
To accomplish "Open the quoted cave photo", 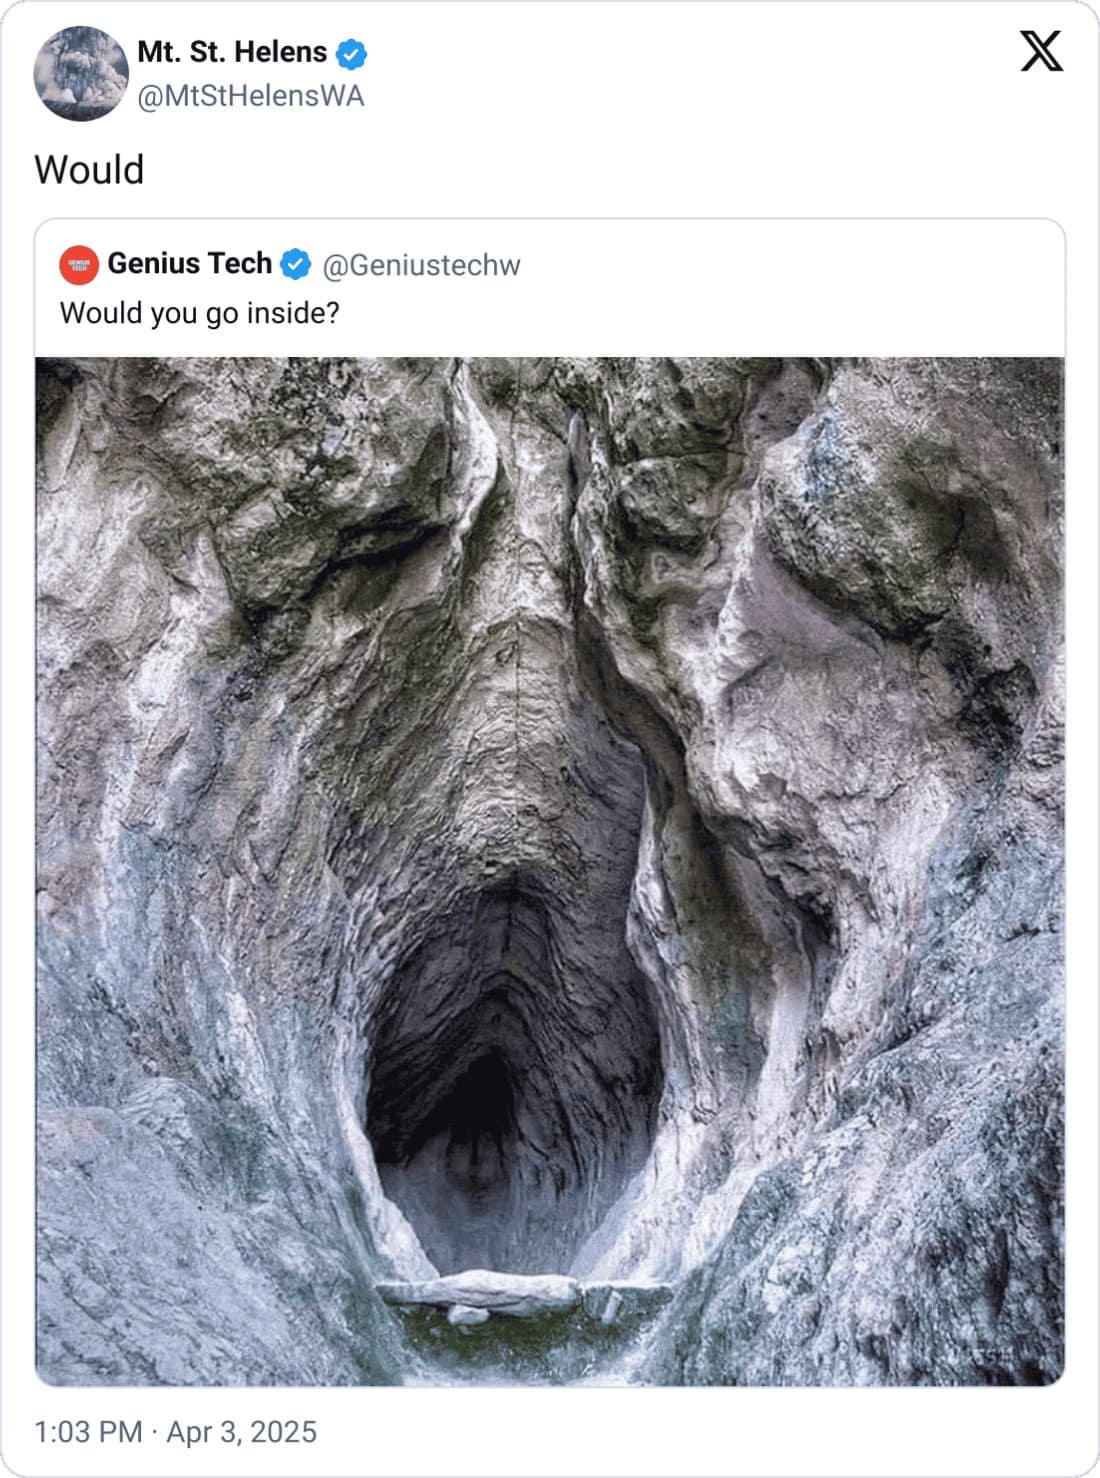I will [x=550, y=700].
